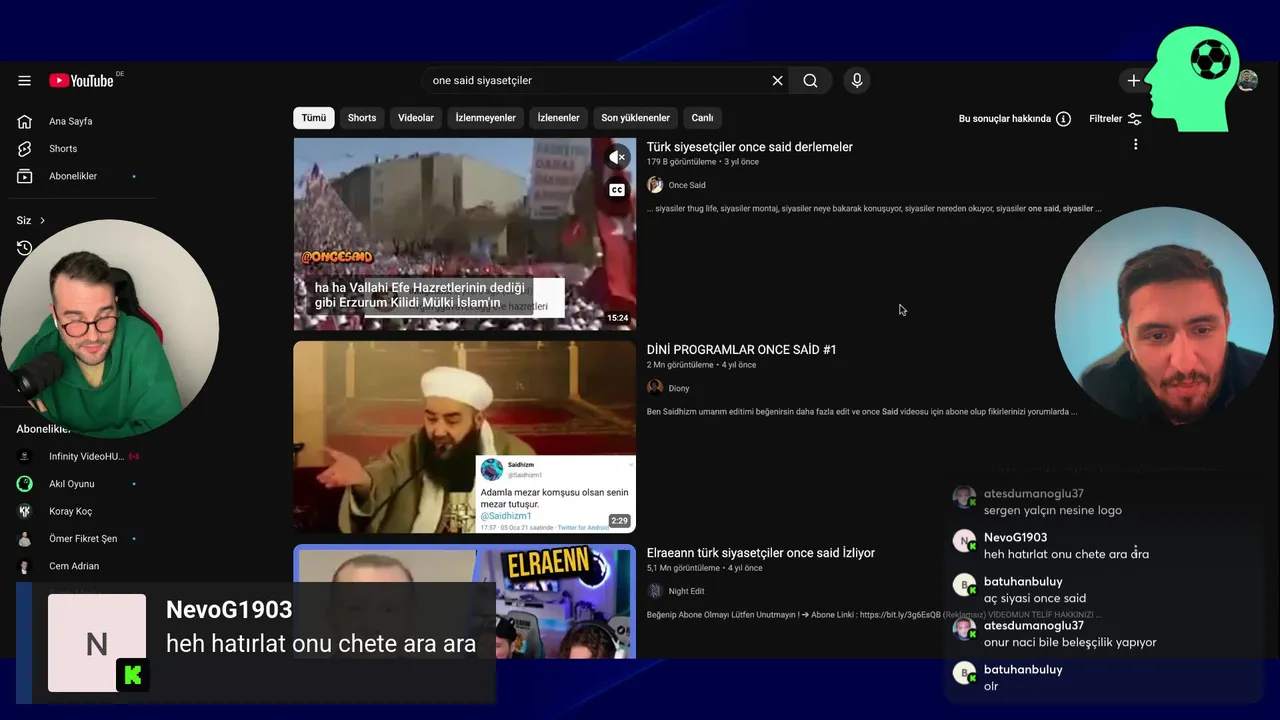Toggle CC captions on the first video preview
The width and height of the screenshot is (1280, 720).
pyautogui.click(x=618, y=190)
